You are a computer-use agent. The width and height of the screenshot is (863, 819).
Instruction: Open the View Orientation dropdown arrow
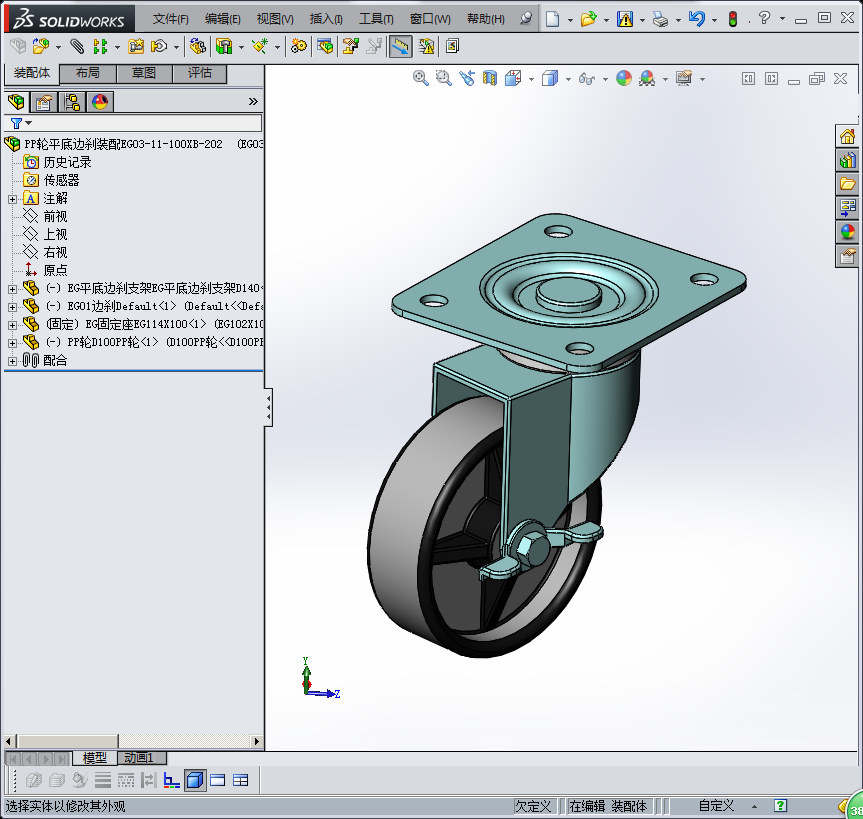(531, 79)
